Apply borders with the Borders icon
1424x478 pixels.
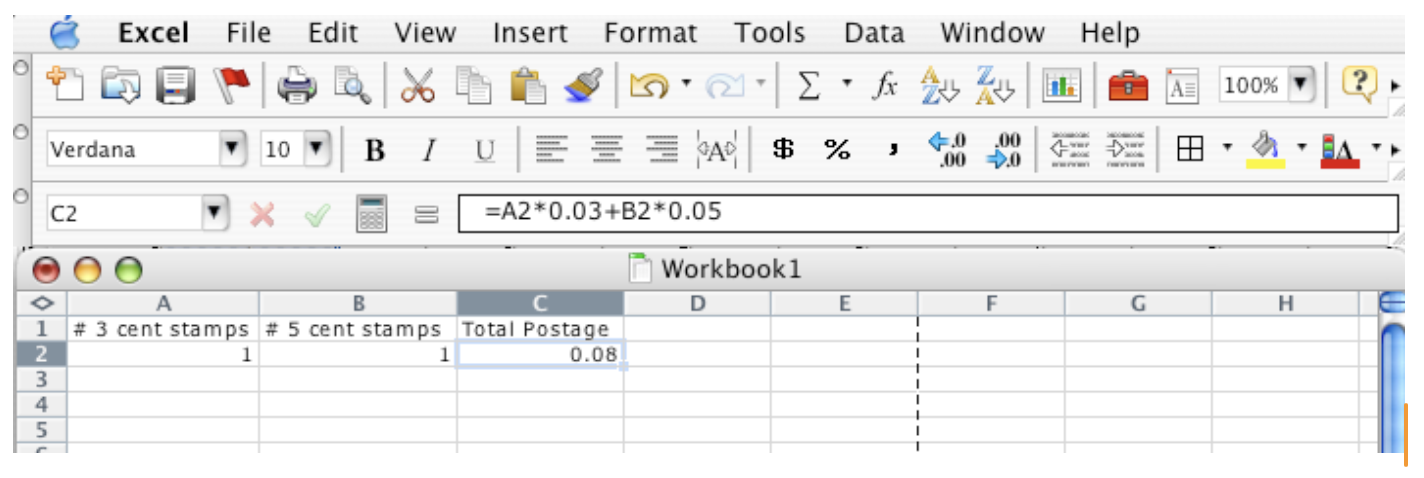[1189, 150]
